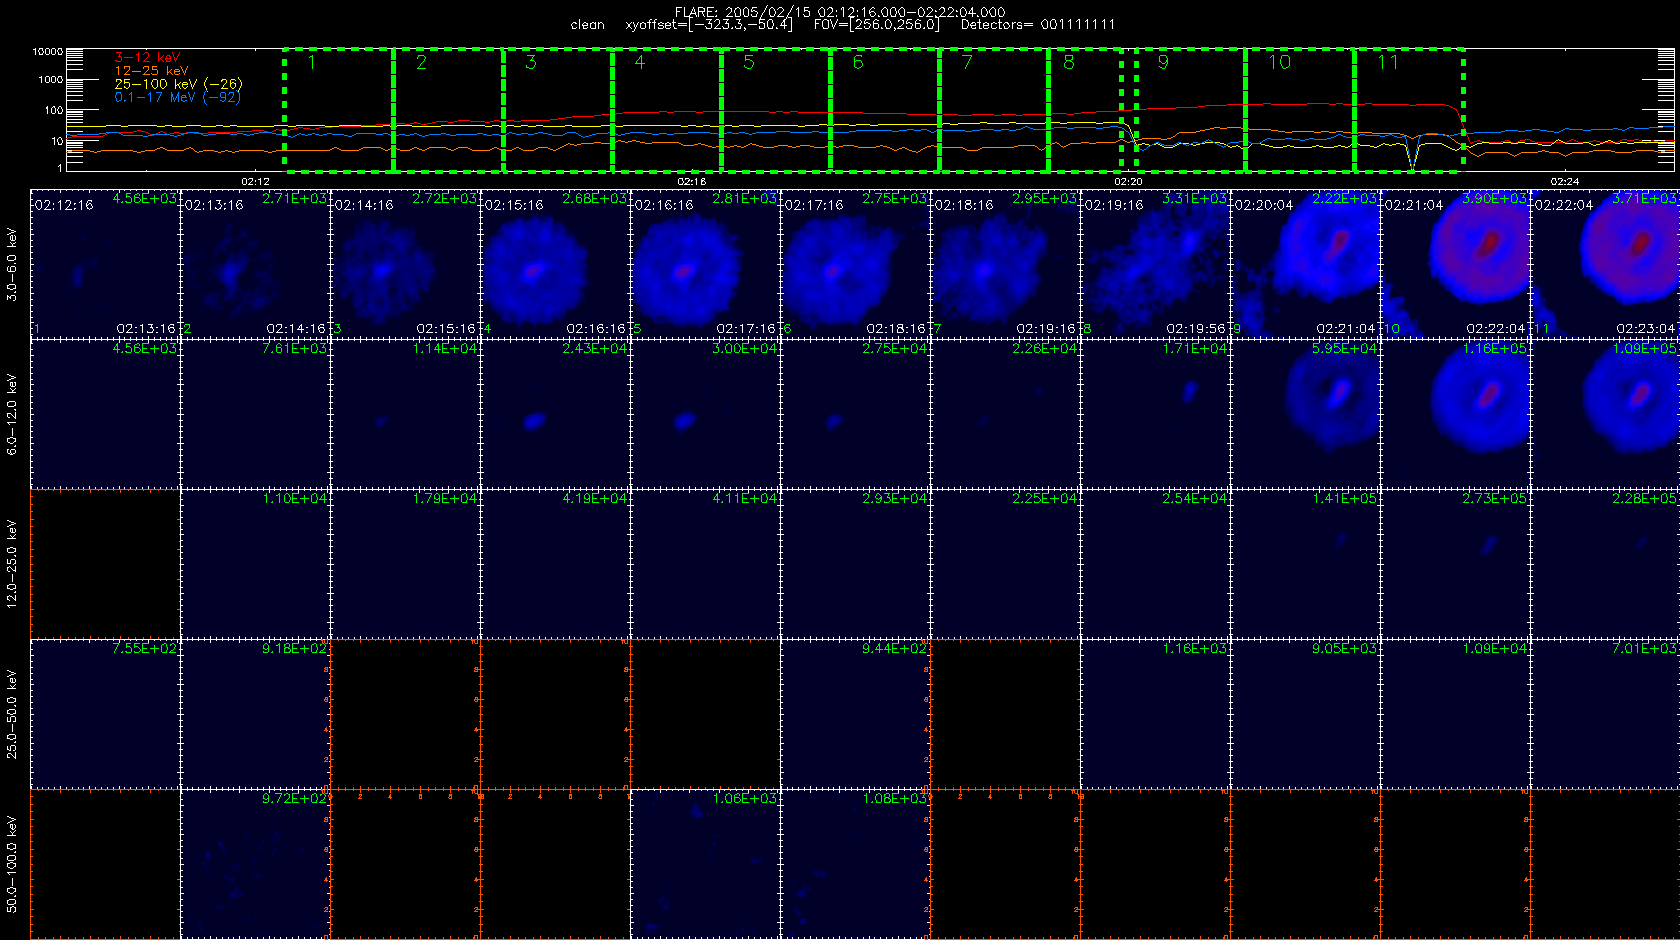Click interval label 6 in the light curve plot

coord(858,62)
